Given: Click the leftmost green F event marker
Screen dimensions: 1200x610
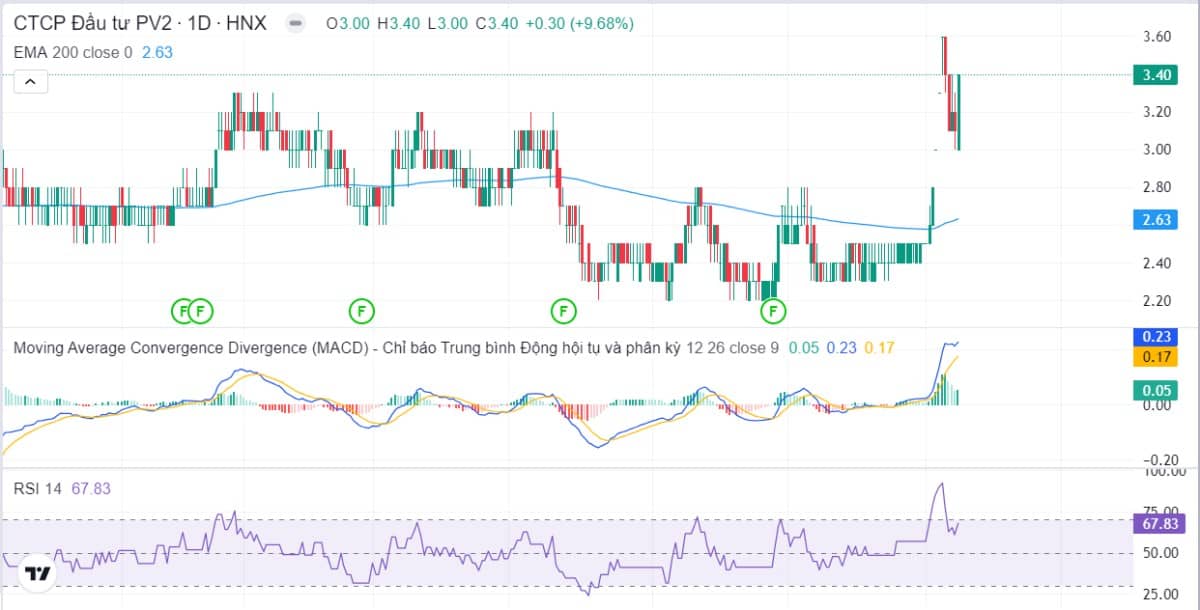Looking at the screenshot, I should 182,311.
